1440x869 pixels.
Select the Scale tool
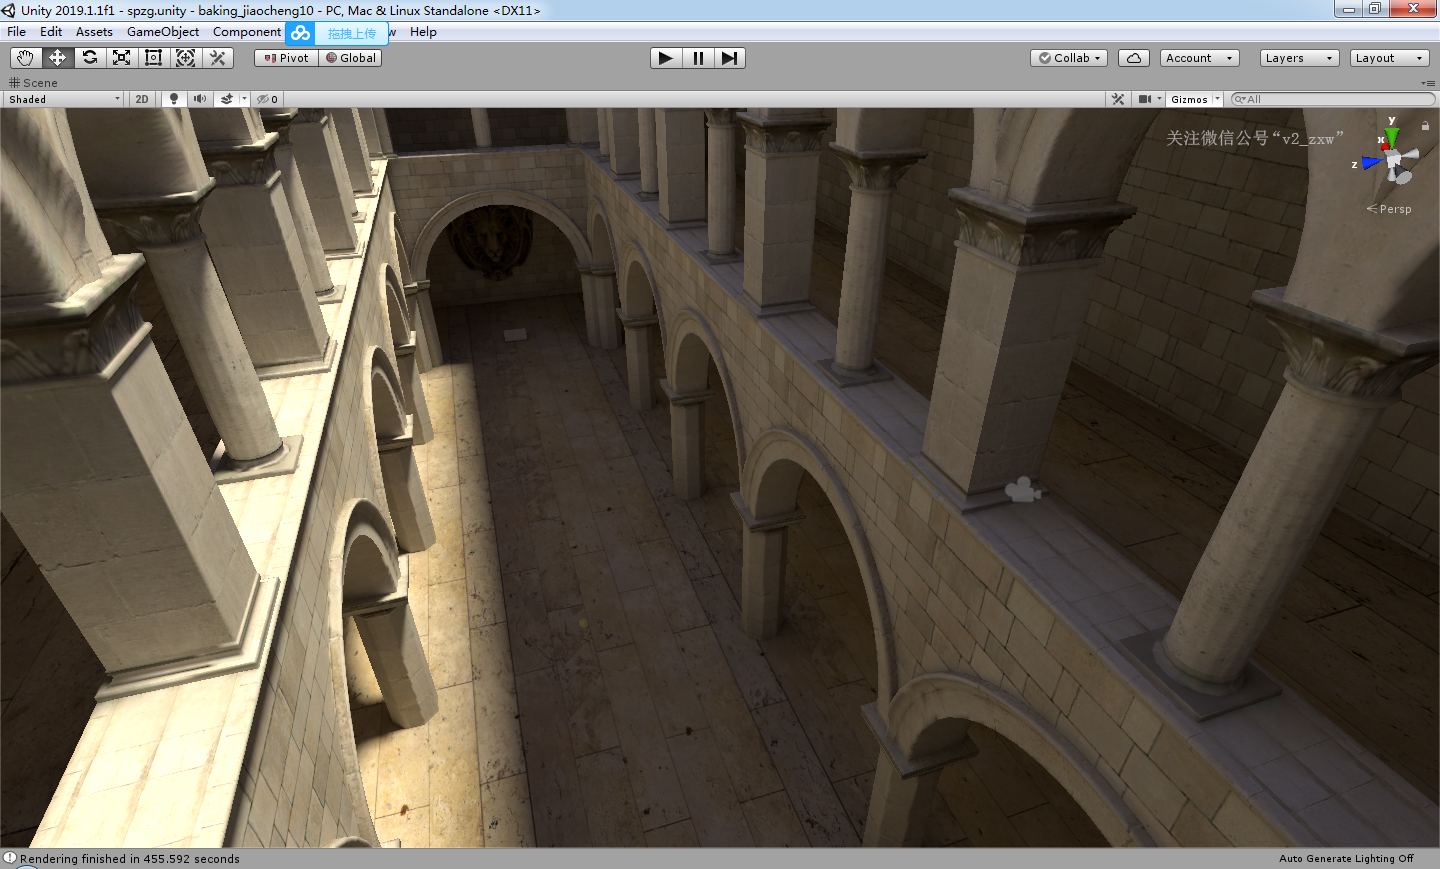121,58
